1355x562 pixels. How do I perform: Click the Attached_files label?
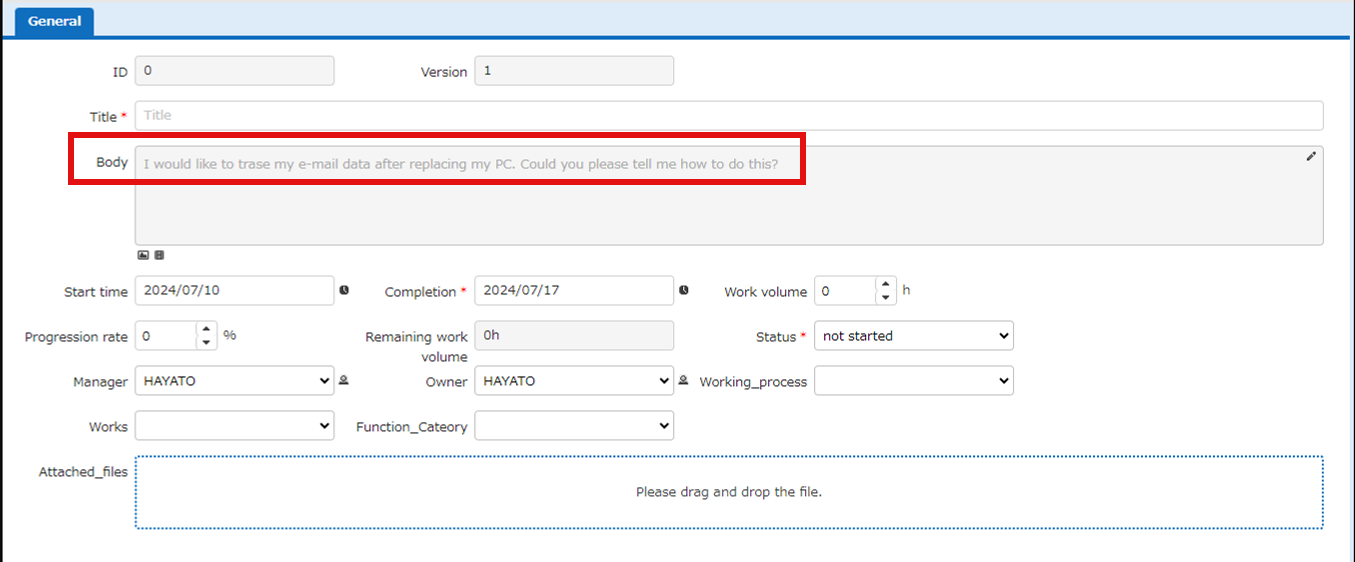(83, 472)
